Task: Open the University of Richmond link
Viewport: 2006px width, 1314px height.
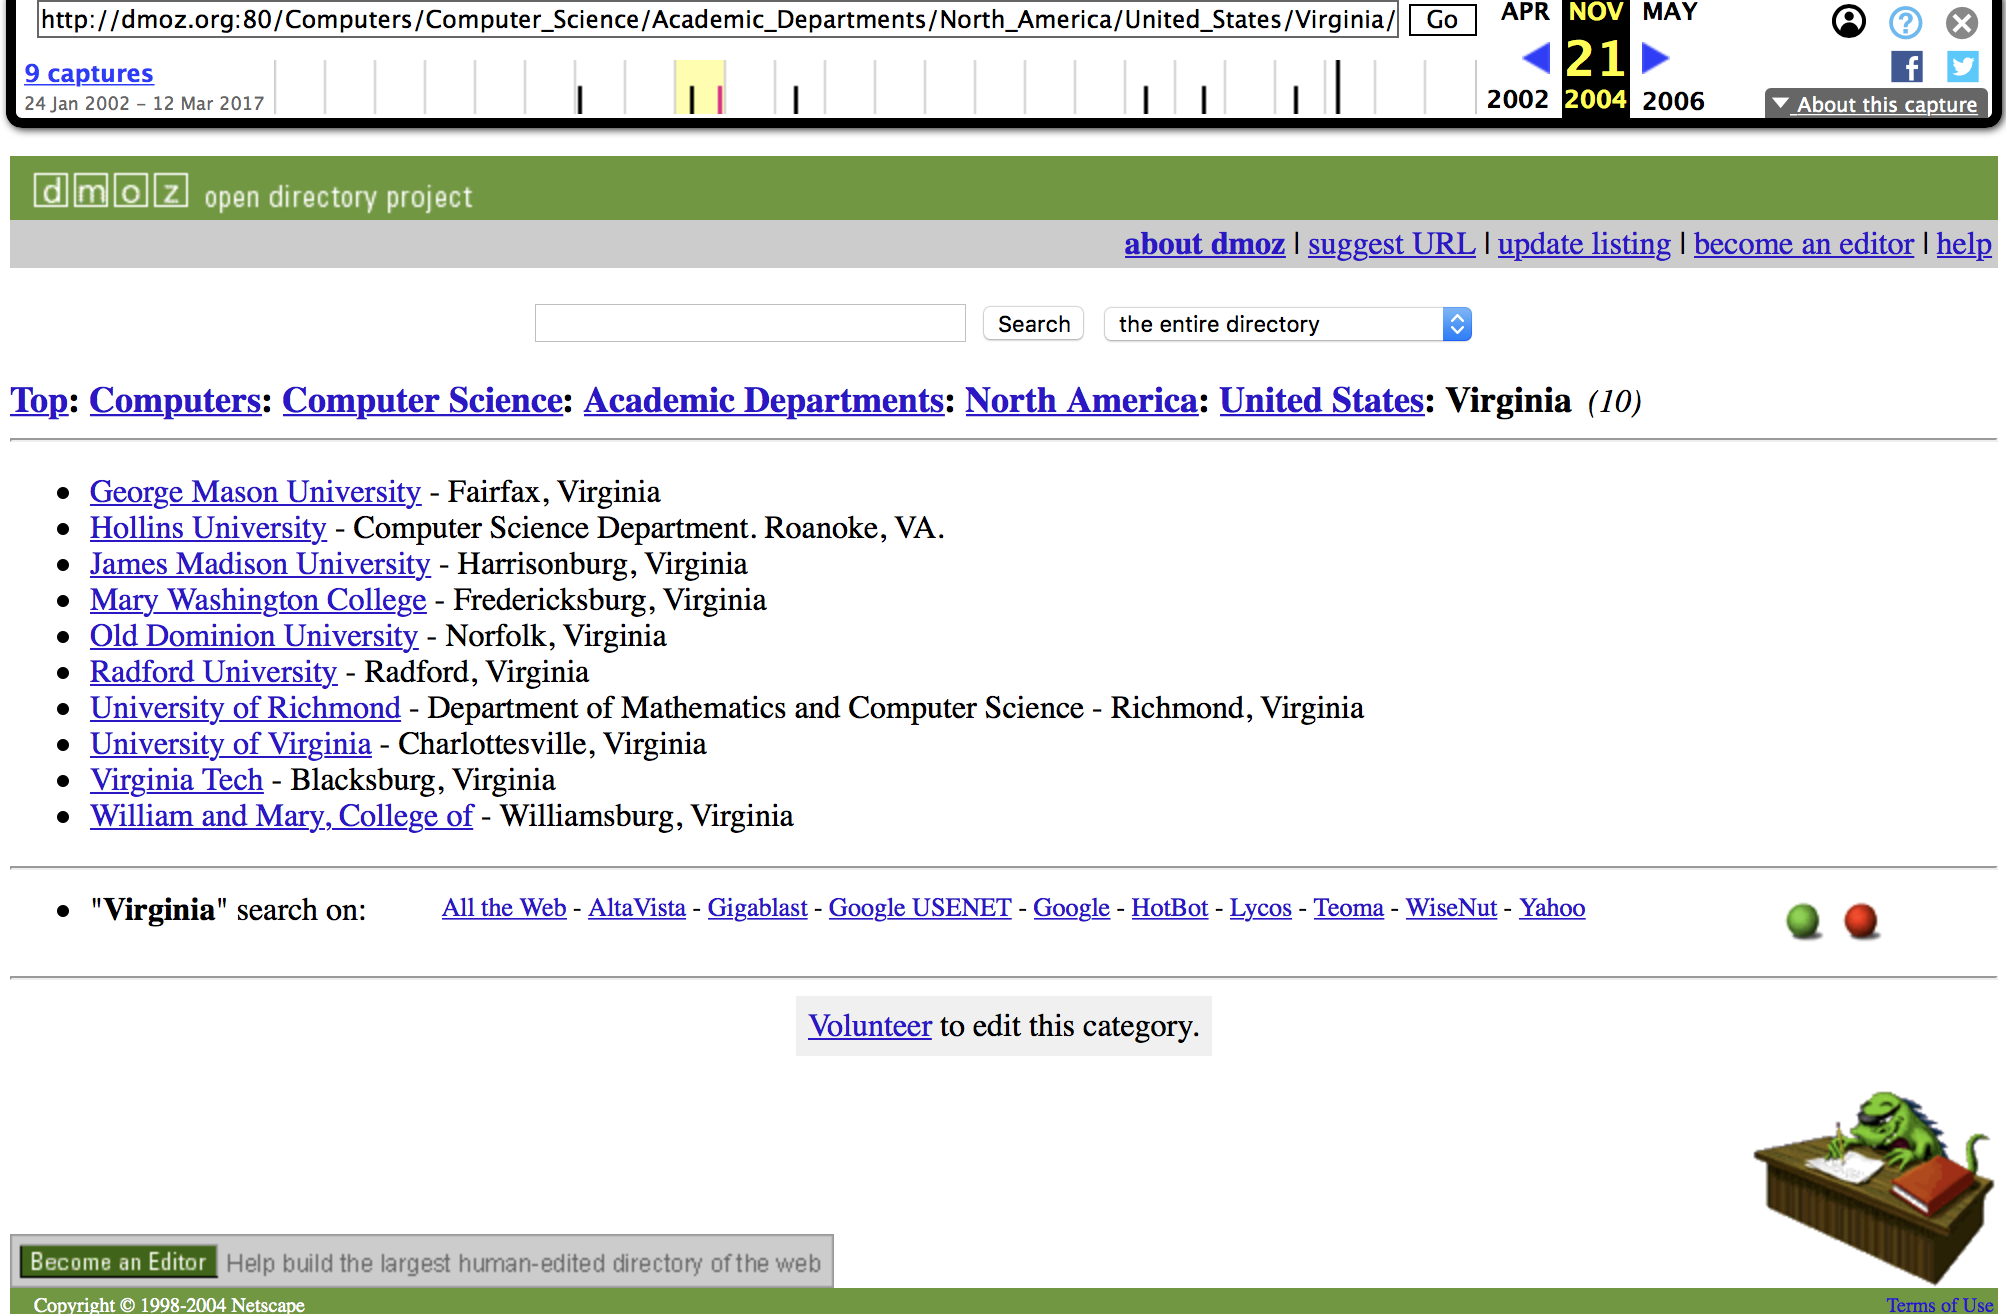Action: 245,708
